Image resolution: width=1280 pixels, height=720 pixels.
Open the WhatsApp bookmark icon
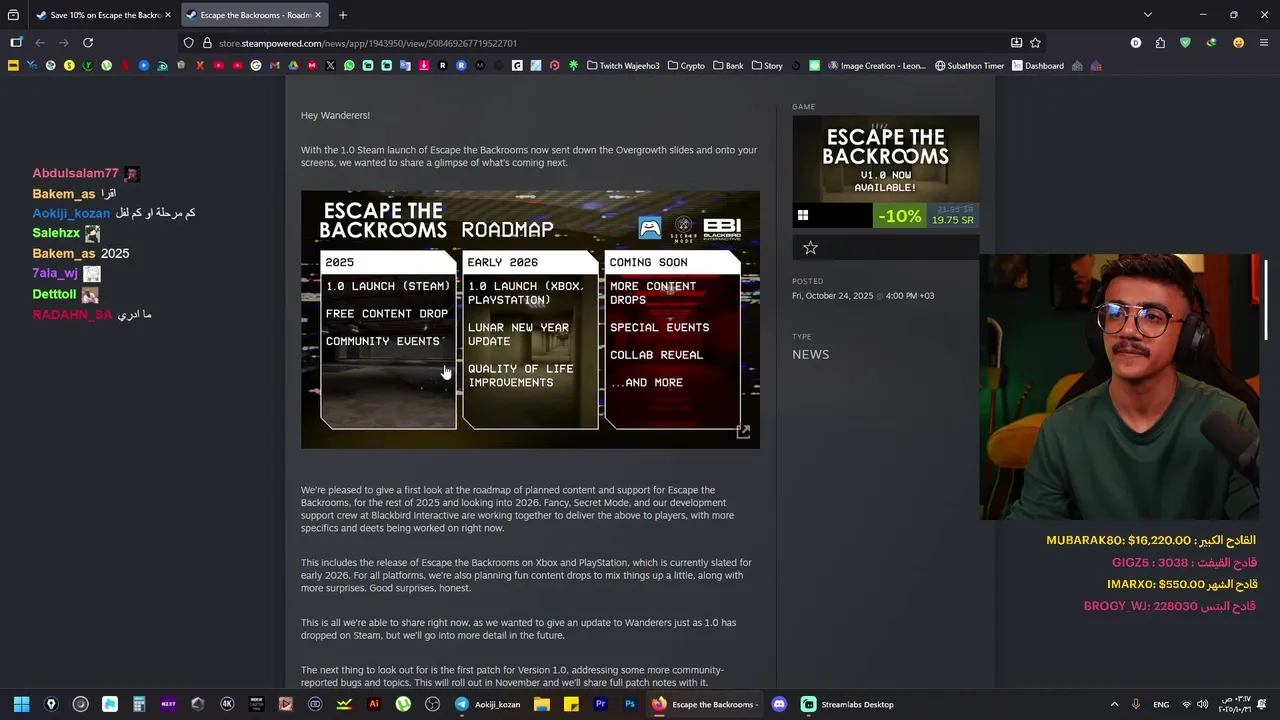tap(349, 66)
